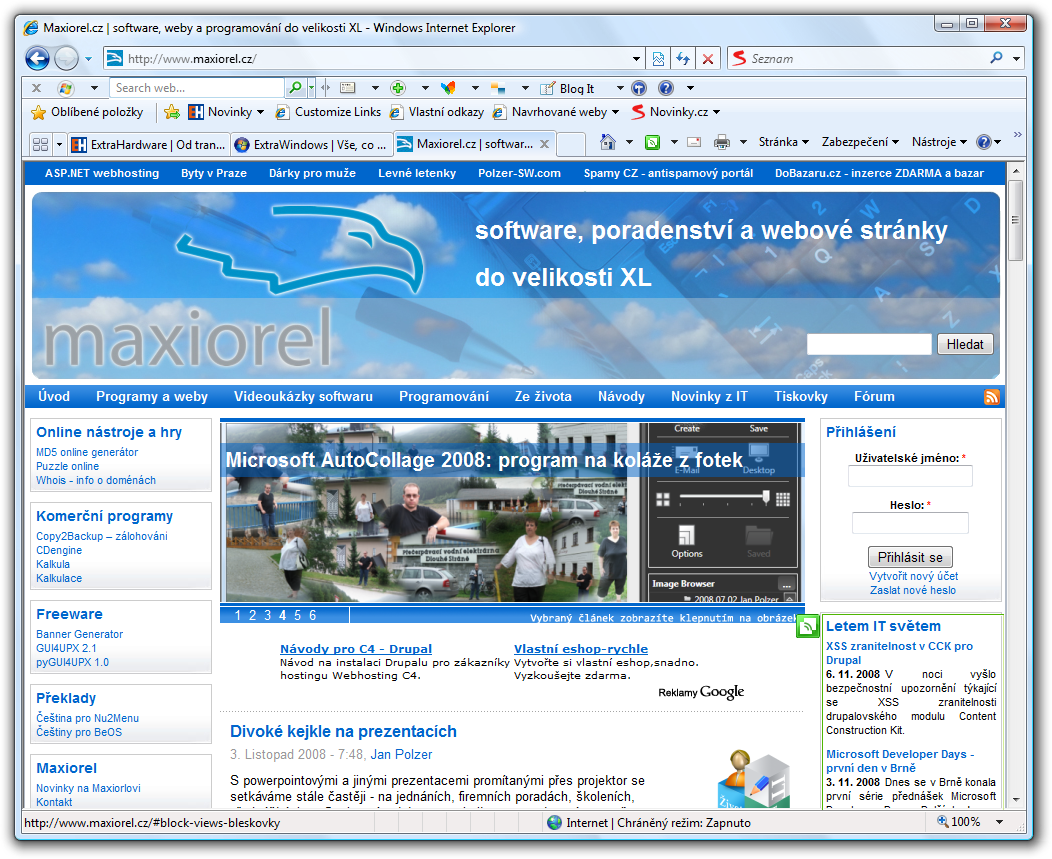The image size is (1052, 859).
Task: Open Novinky.cz on the favorites bar
Action: pos(676,112)
